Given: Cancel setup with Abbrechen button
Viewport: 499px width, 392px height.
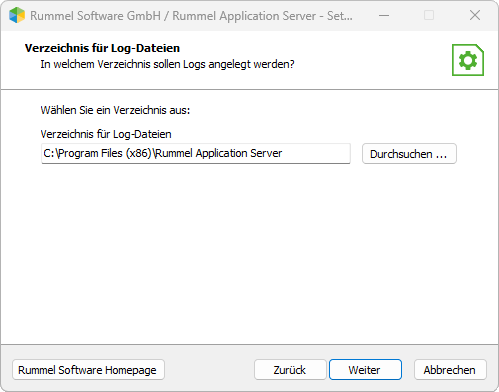Looking at the screenshot, I should click(x=450, y=370).
